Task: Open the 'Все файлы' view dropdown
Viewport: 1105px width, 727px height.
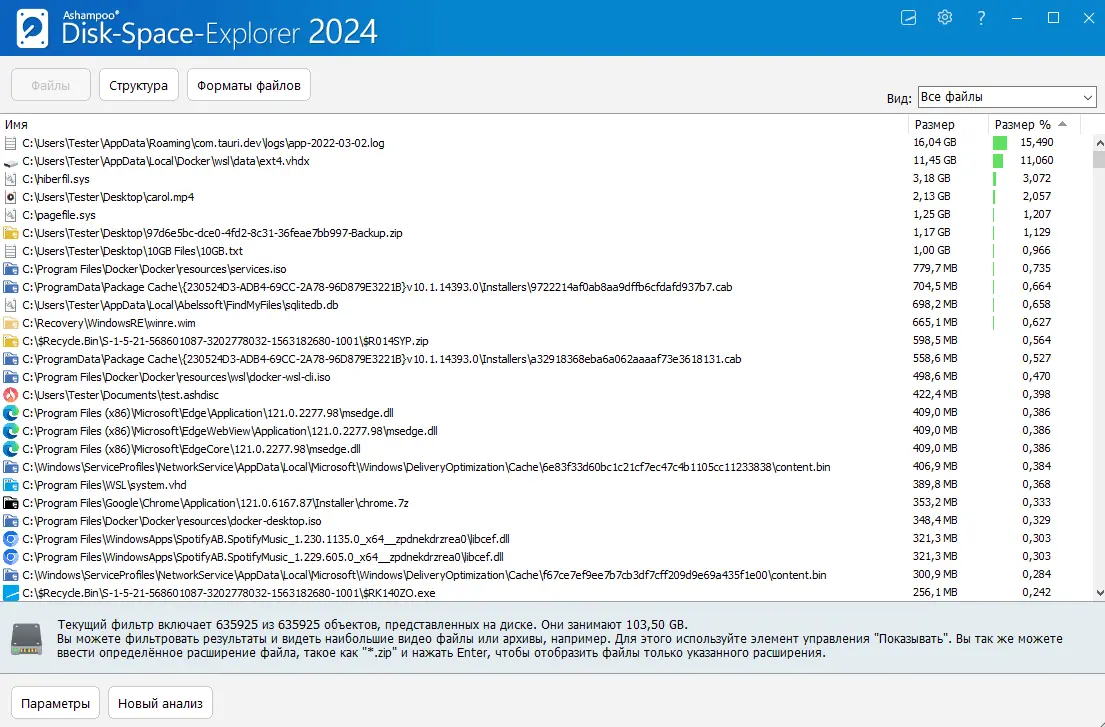Action: click(x=1006, y=97)
